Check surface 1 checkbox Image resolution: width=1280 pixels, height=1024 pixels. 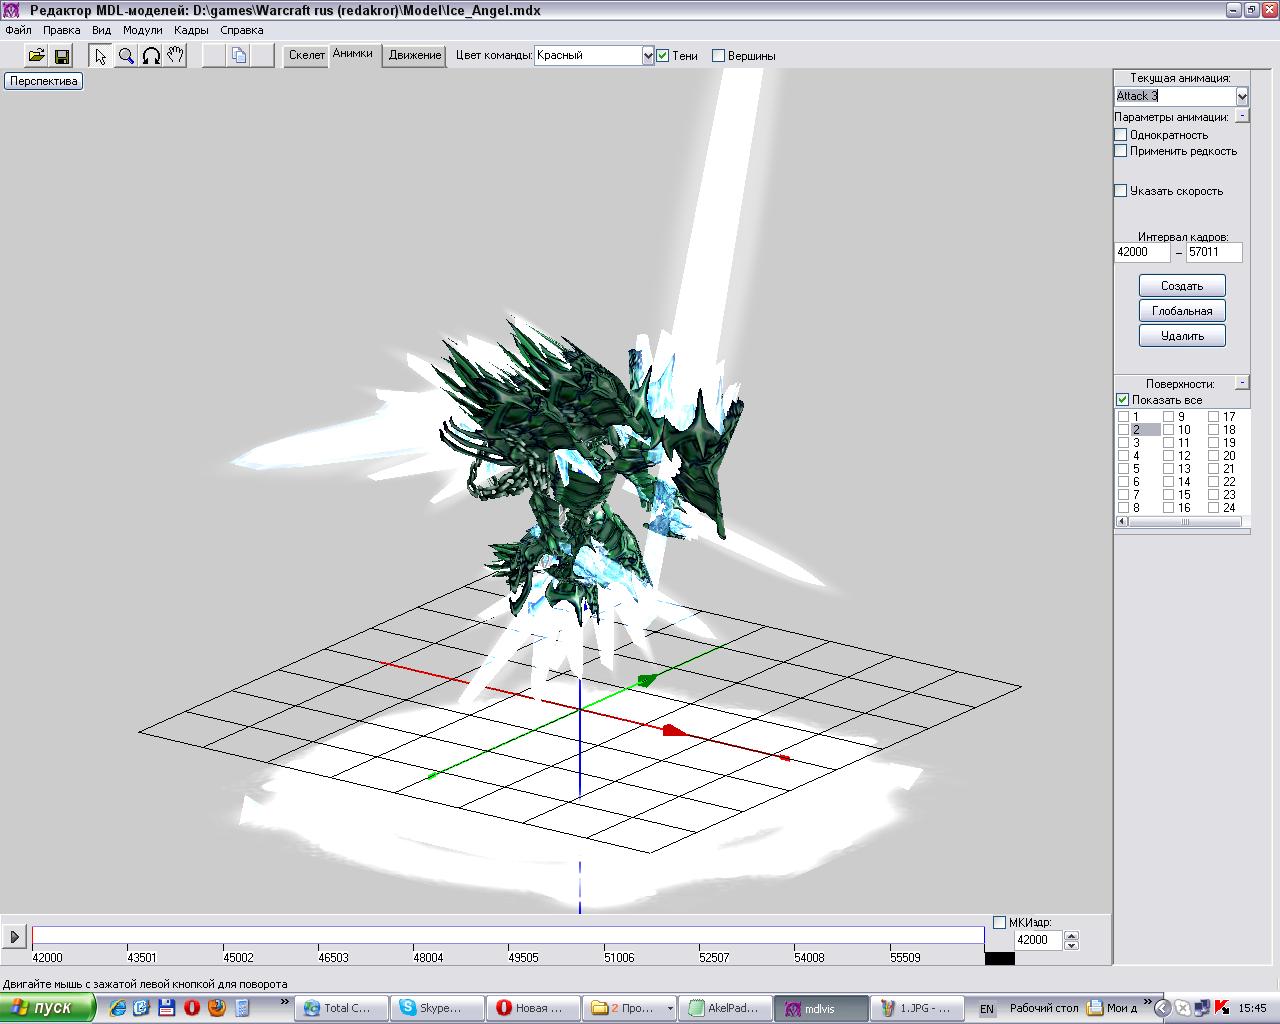click(x=1123, y=417)
